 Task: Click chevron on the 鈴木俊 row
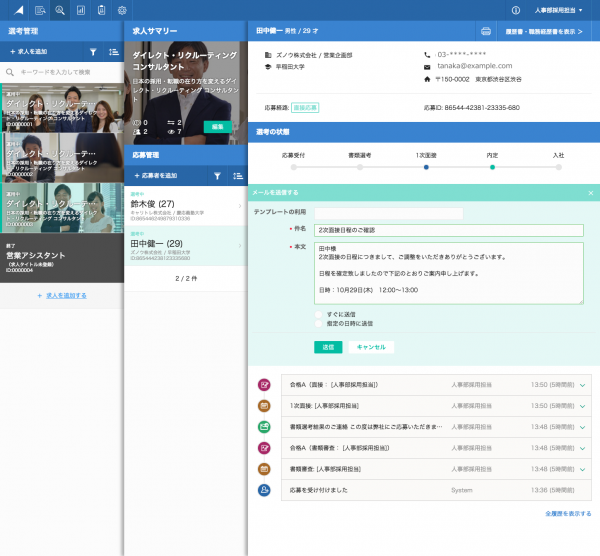[240, 206]
